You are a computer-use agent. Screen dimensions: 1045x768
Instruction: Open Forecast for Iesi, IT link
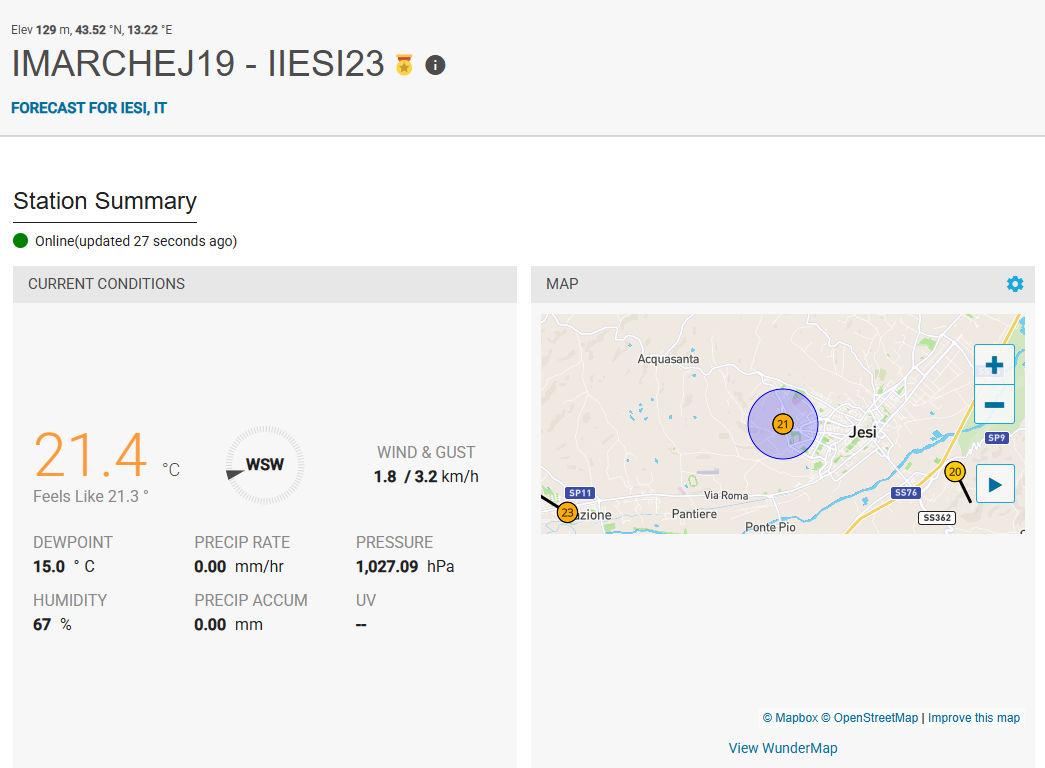(x=89, y=108)
